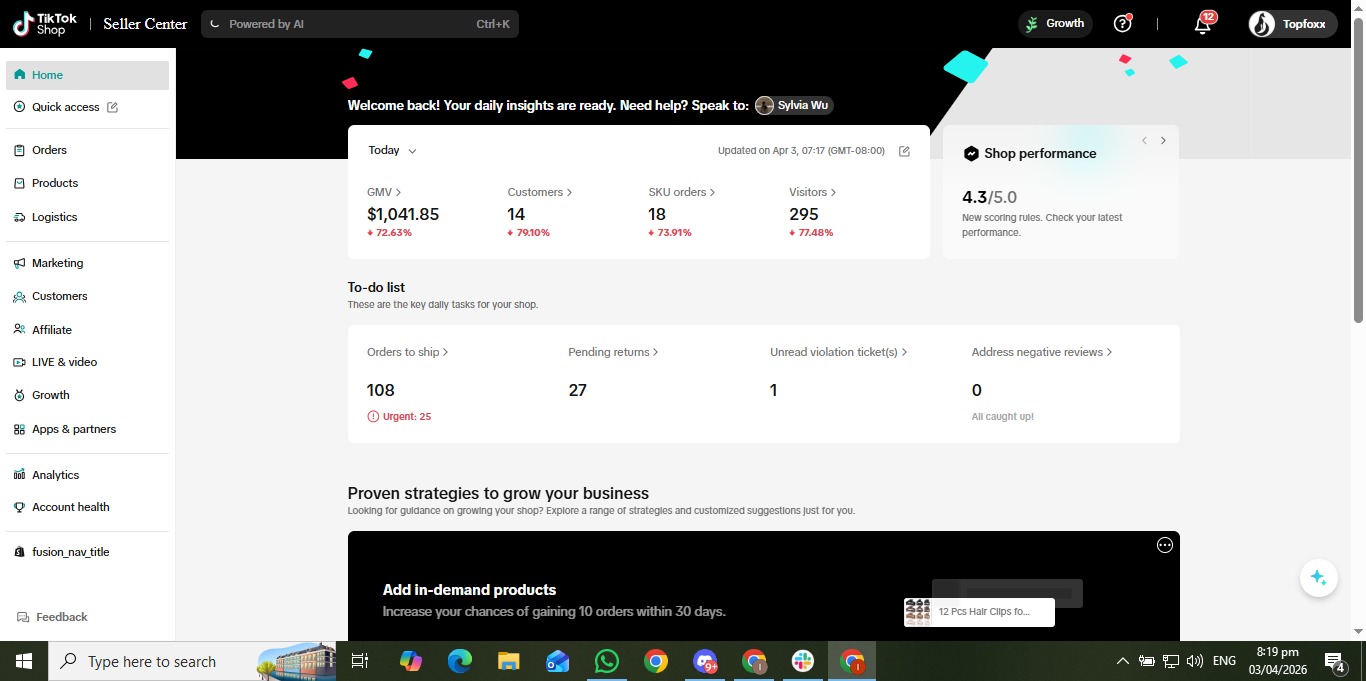Click the edit icon beside update time
The height and width of the screenshot is (681, 1366).
click(x=904, y=151)
